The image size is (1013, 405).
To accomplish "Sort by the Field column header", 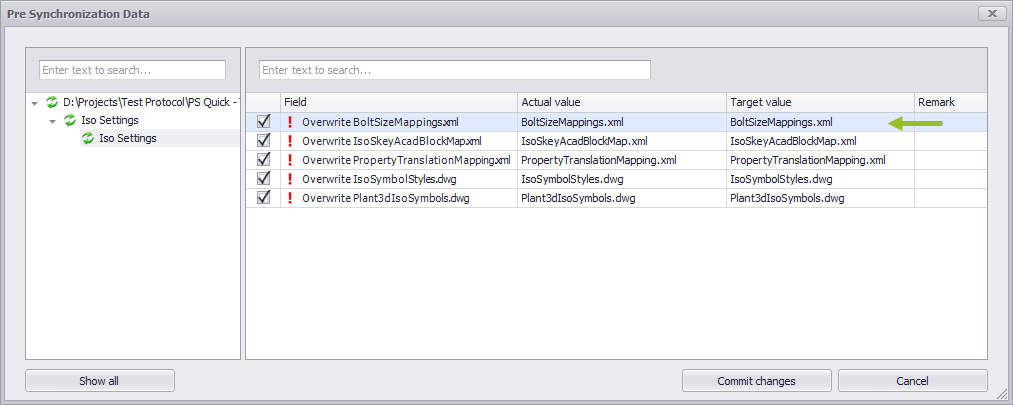I will click(399, 102).
